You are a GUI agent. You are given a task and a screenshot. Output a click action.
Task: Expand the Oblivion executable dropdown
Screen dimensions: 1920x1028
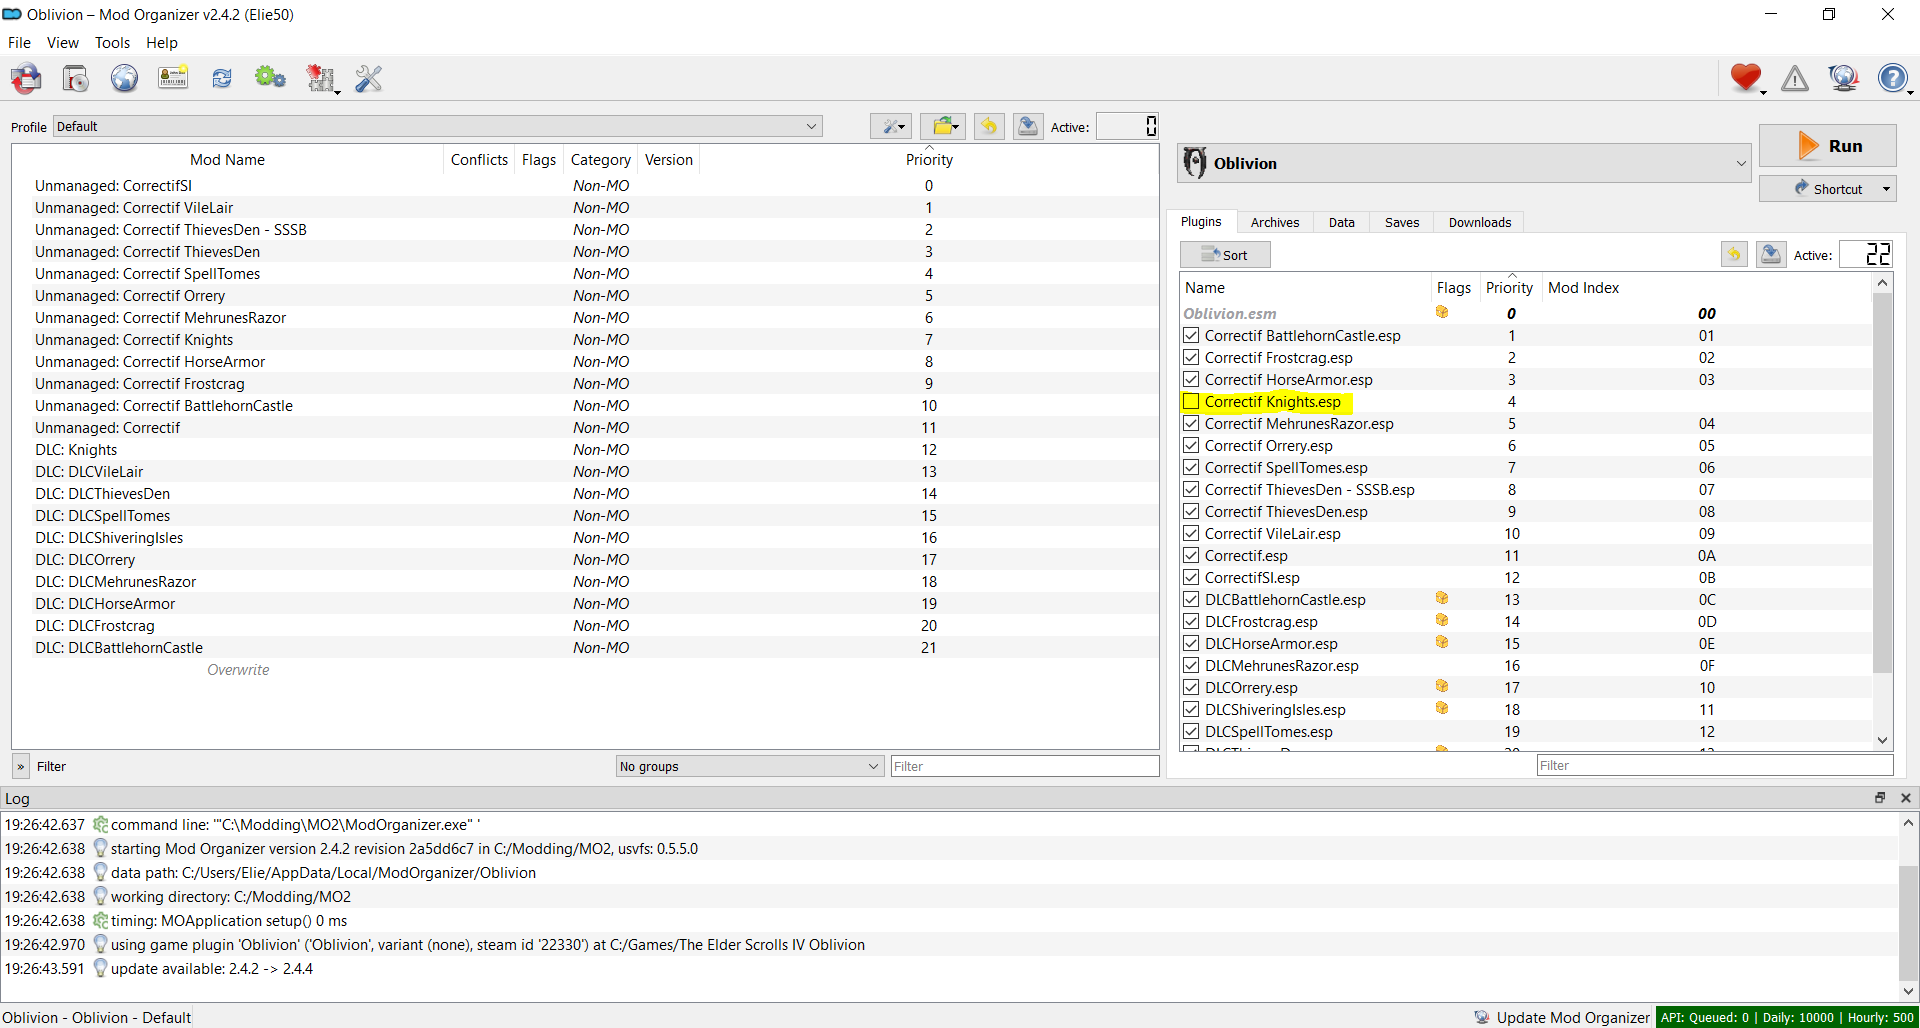point(1464,163)
